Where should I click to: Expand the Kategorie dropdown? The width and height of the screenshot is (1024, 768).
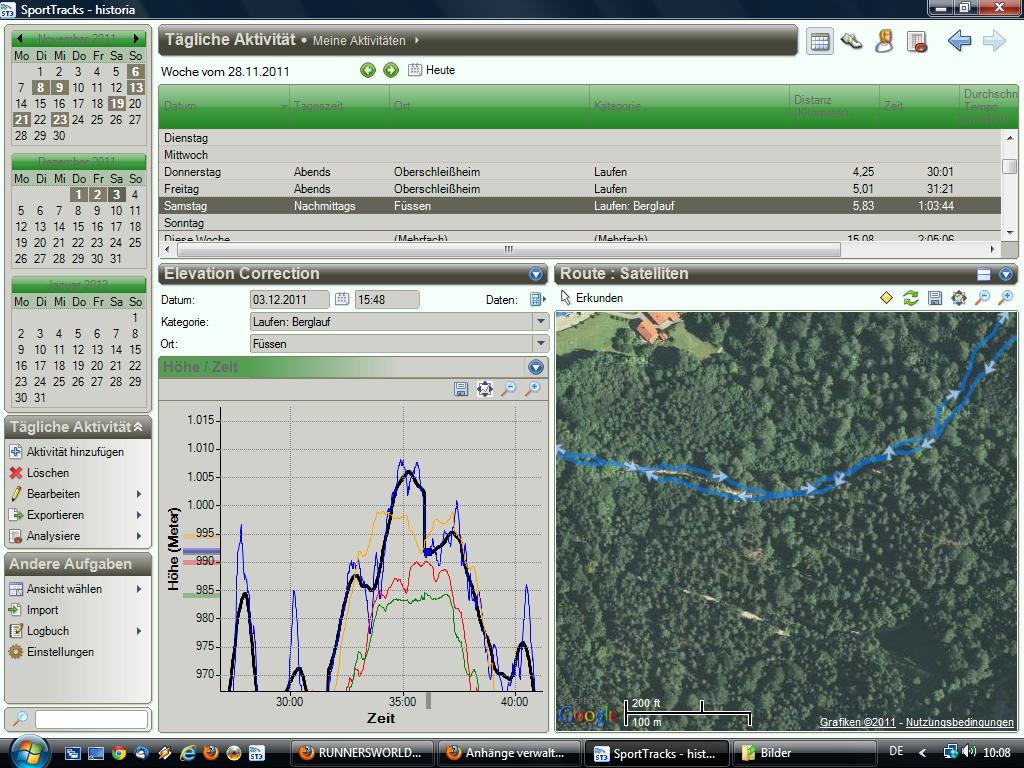click(540, 322)
